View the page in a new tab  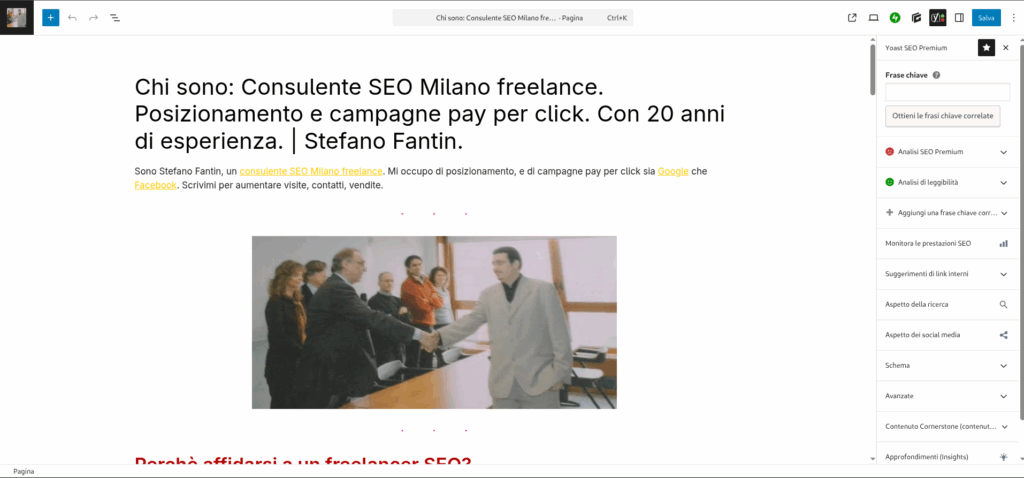[x=852, y=18]
